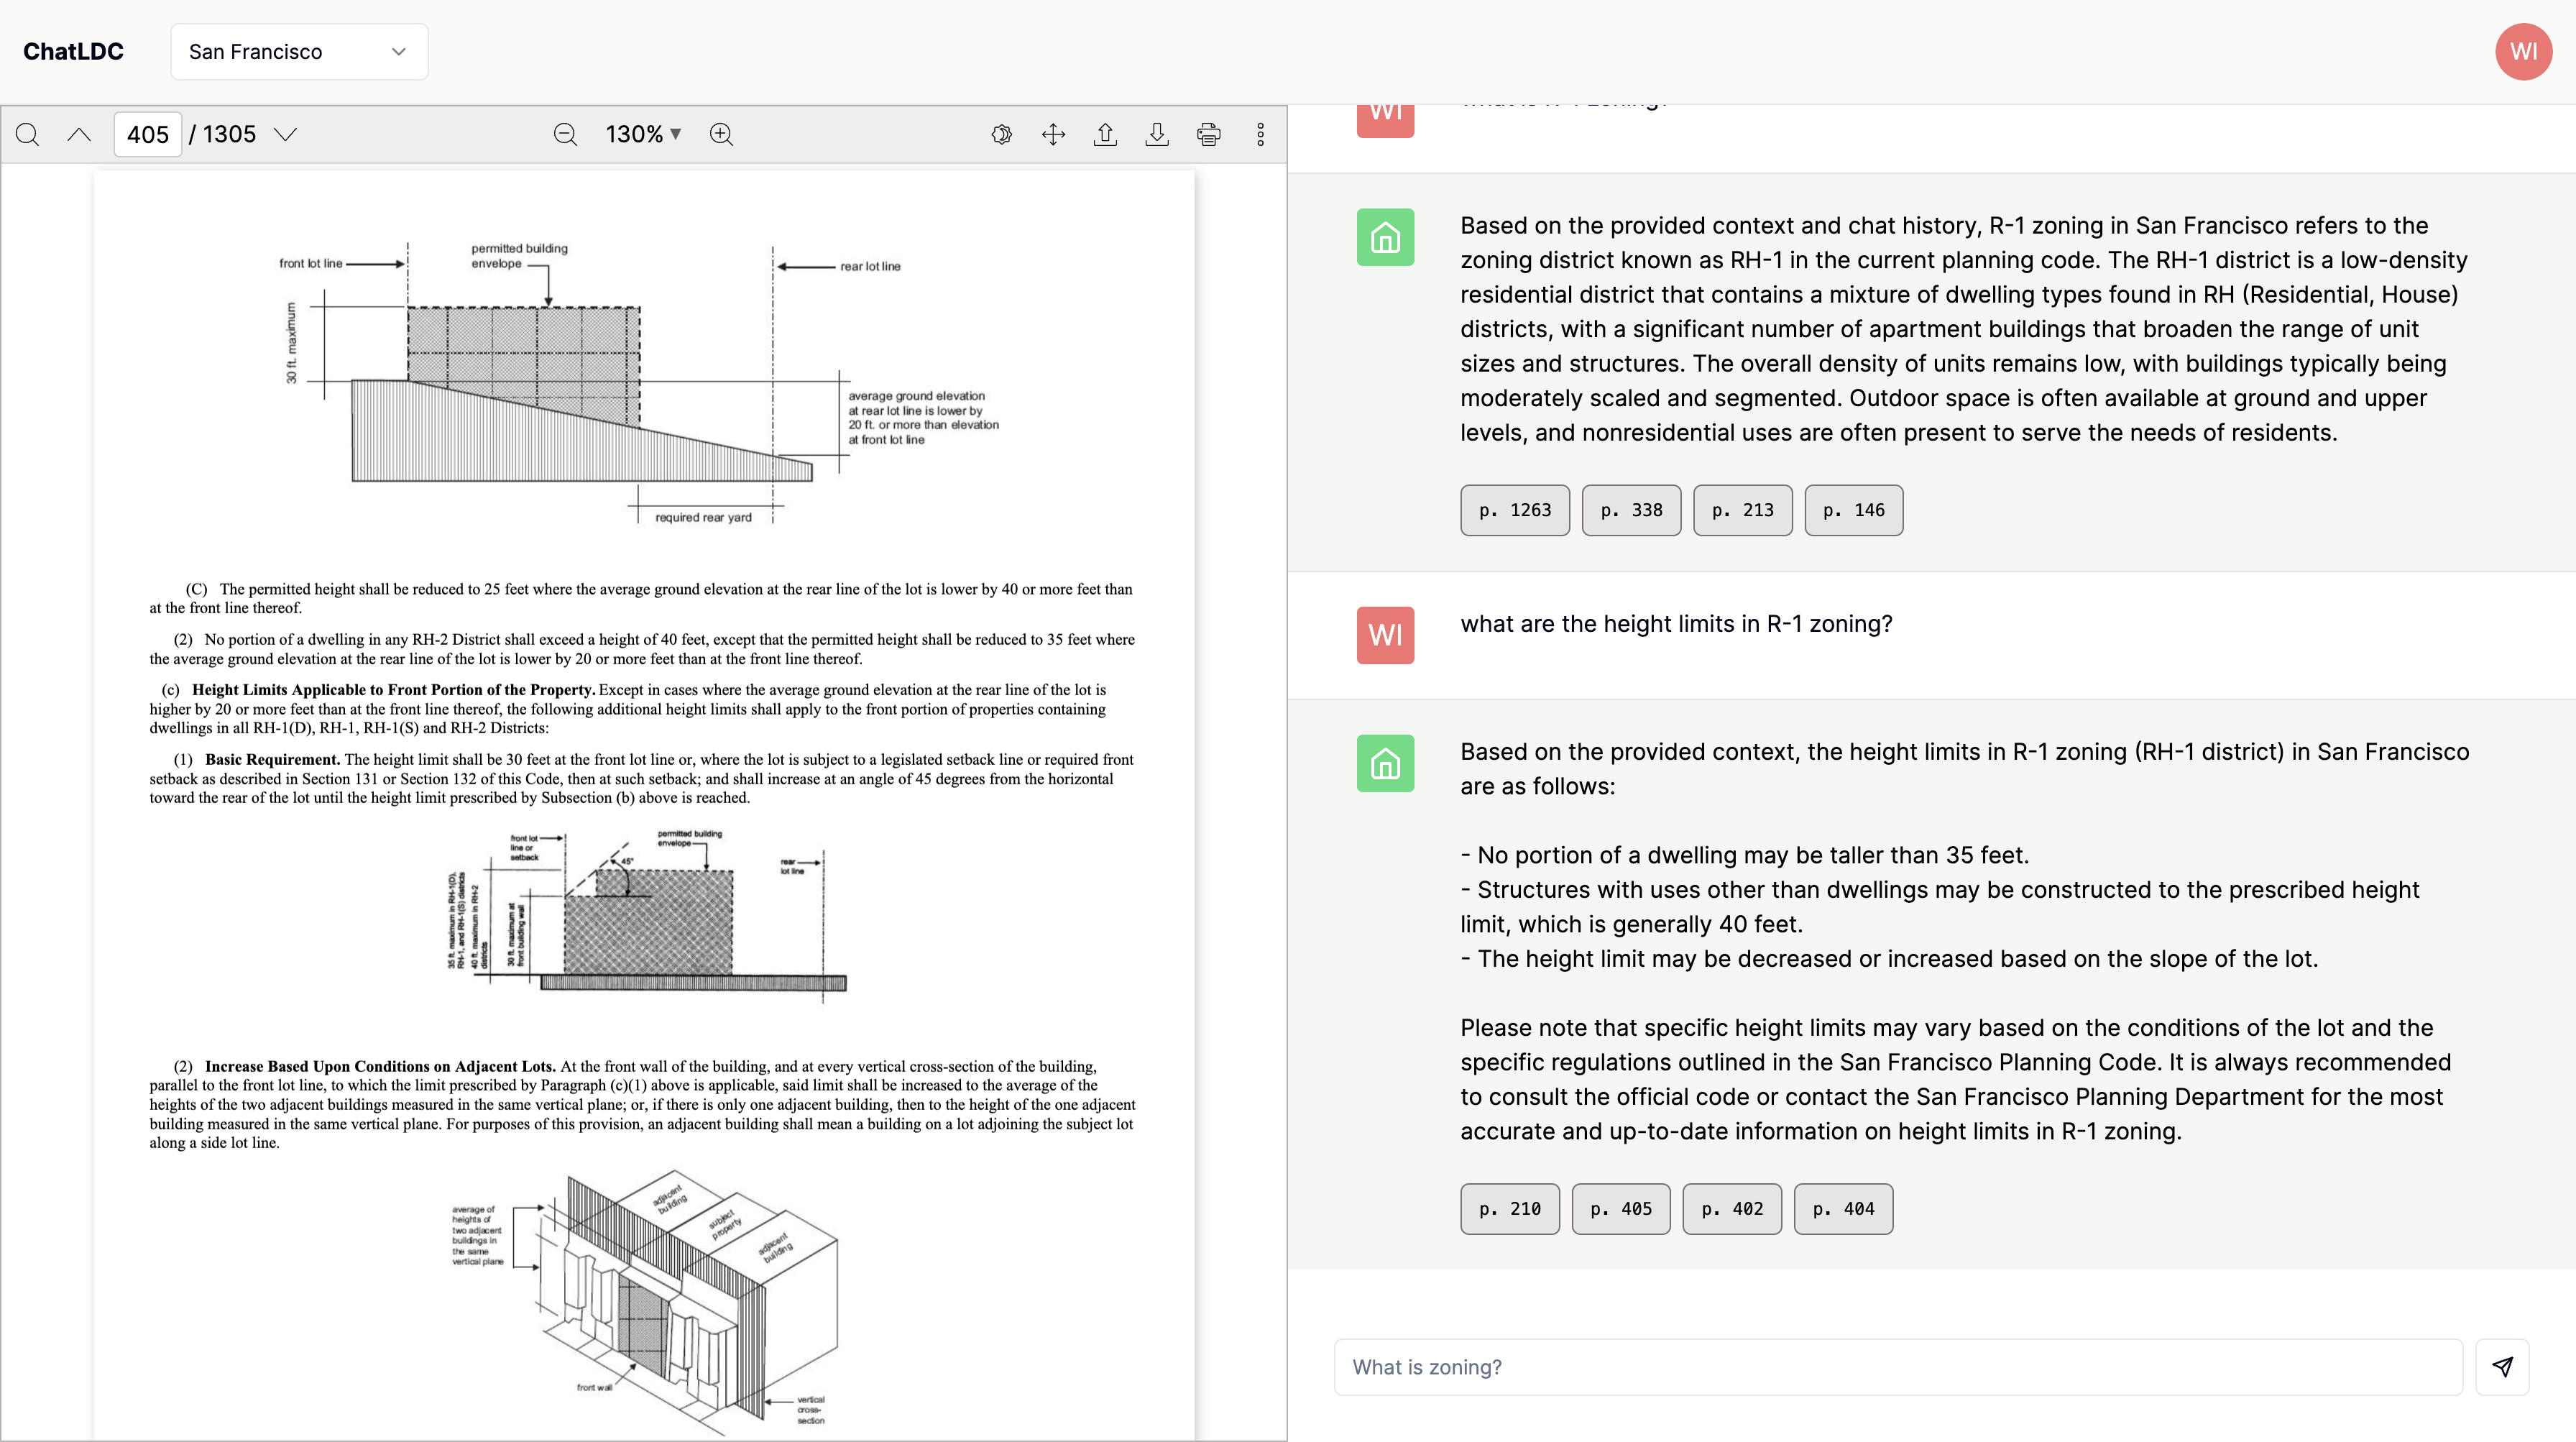The height and width of the screenshot is (1442, 2576).
Task: Focus the 'What is zoning?' chat input
Action: tap(1898, 1367)
